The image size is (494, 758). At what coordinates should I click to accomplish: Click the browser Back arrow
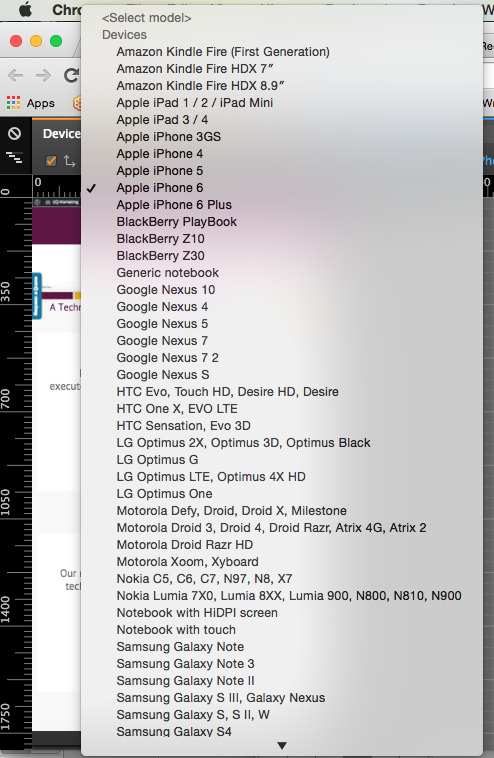pyautogui.click(x=15, y=75)
